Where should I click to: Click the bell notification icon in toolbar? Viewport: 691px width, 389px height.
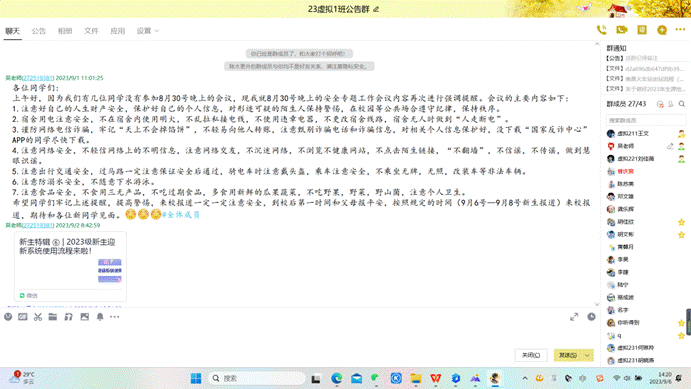pos(100,317)
